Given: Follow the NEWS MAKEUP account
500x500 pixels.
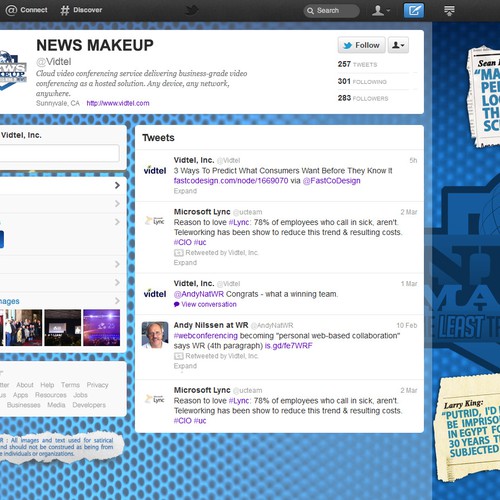Looking at the screenshot, I should point(362,45).
